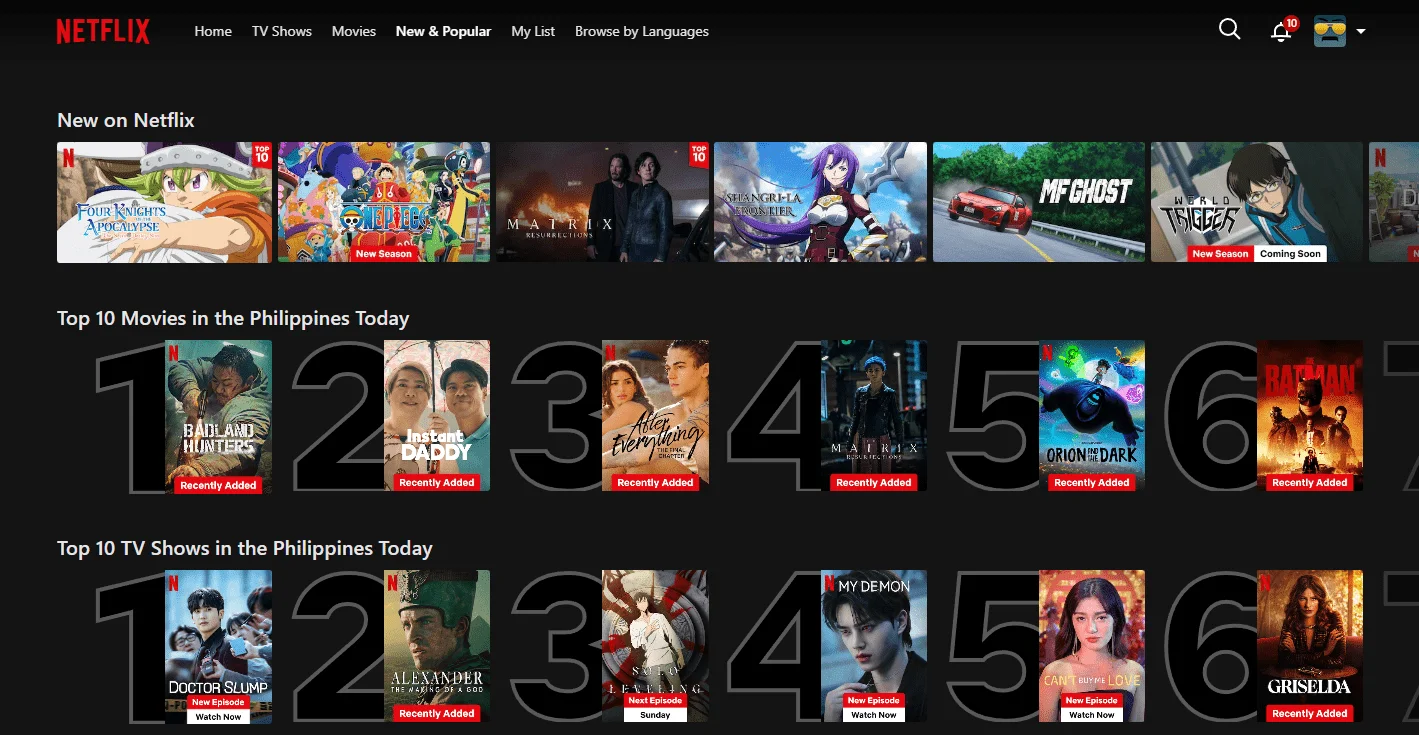The image size is (1419, 735).
Task: Click Recently Added badge on The Batman
Action: tap(1310, 482)
